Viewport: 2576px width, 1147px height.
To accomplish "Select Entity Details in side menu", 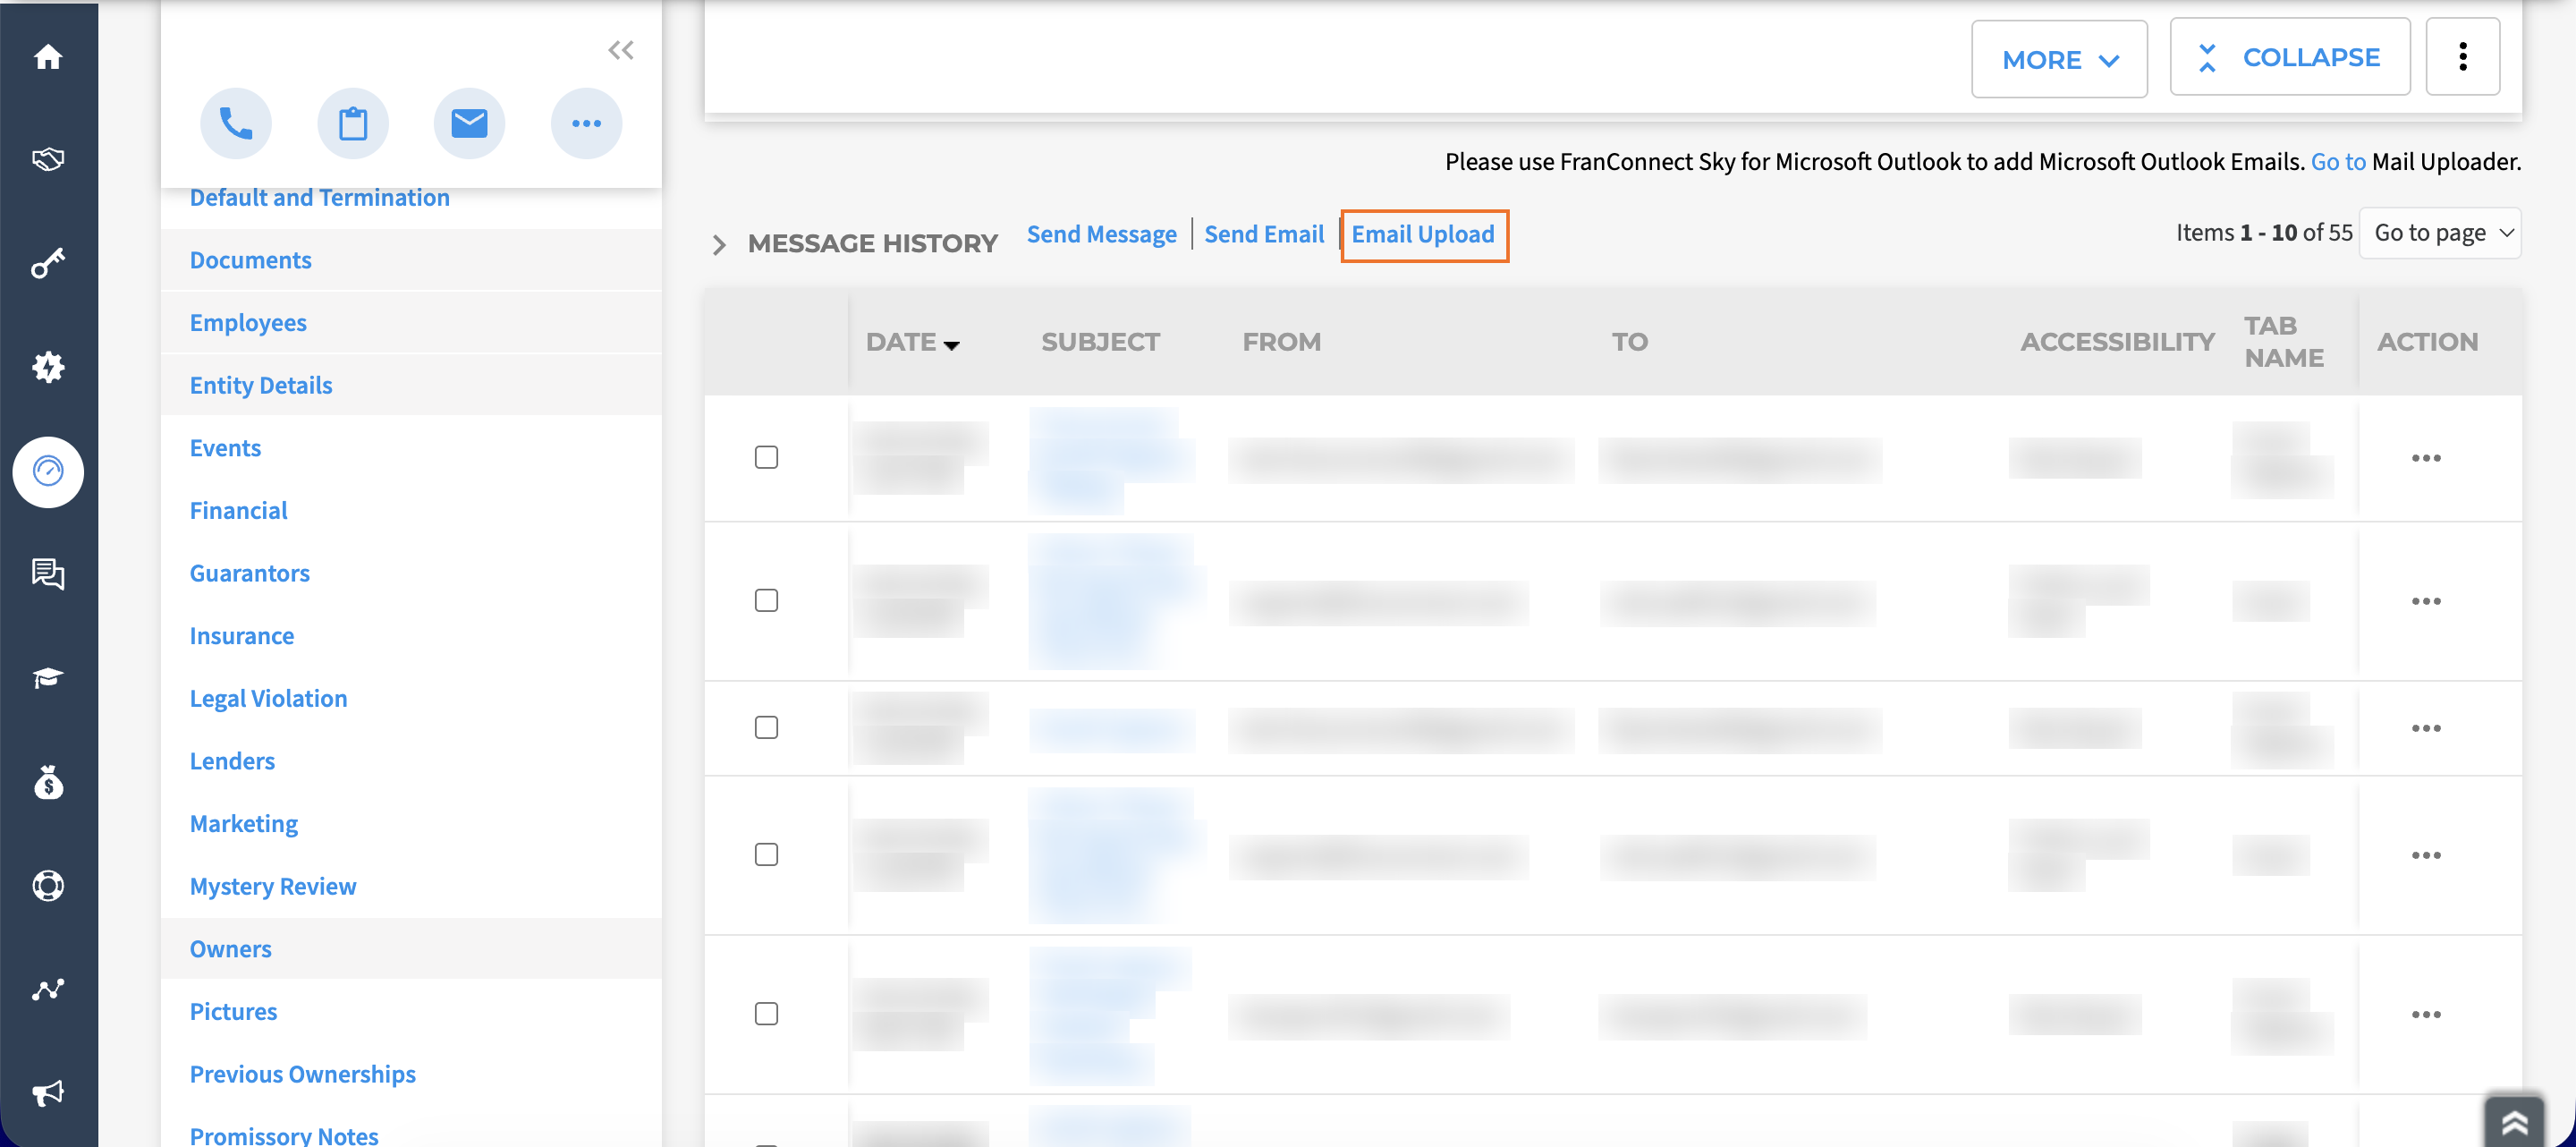I will pyautogui.click(x=261, y=385).
